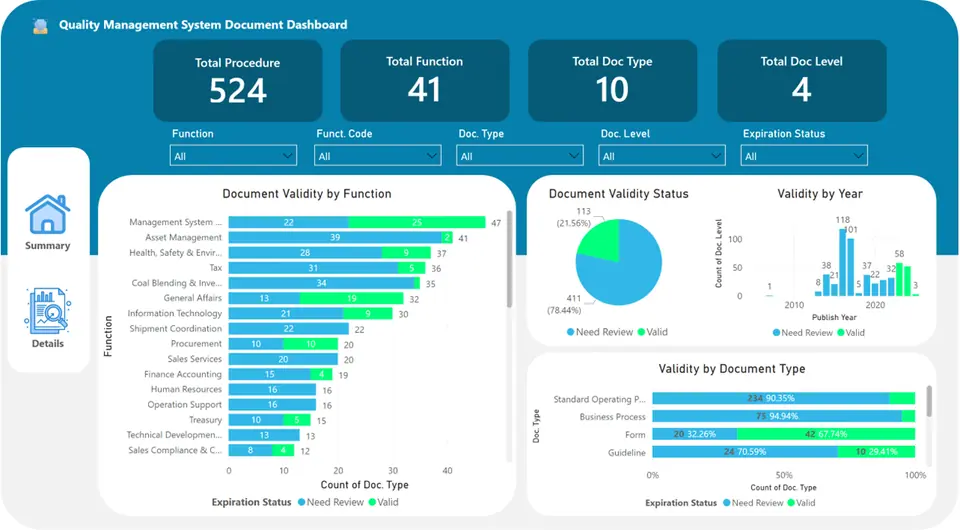Switch to the Details page label
The width and height of the screenshot is (960, 530).
pos(47,343)
